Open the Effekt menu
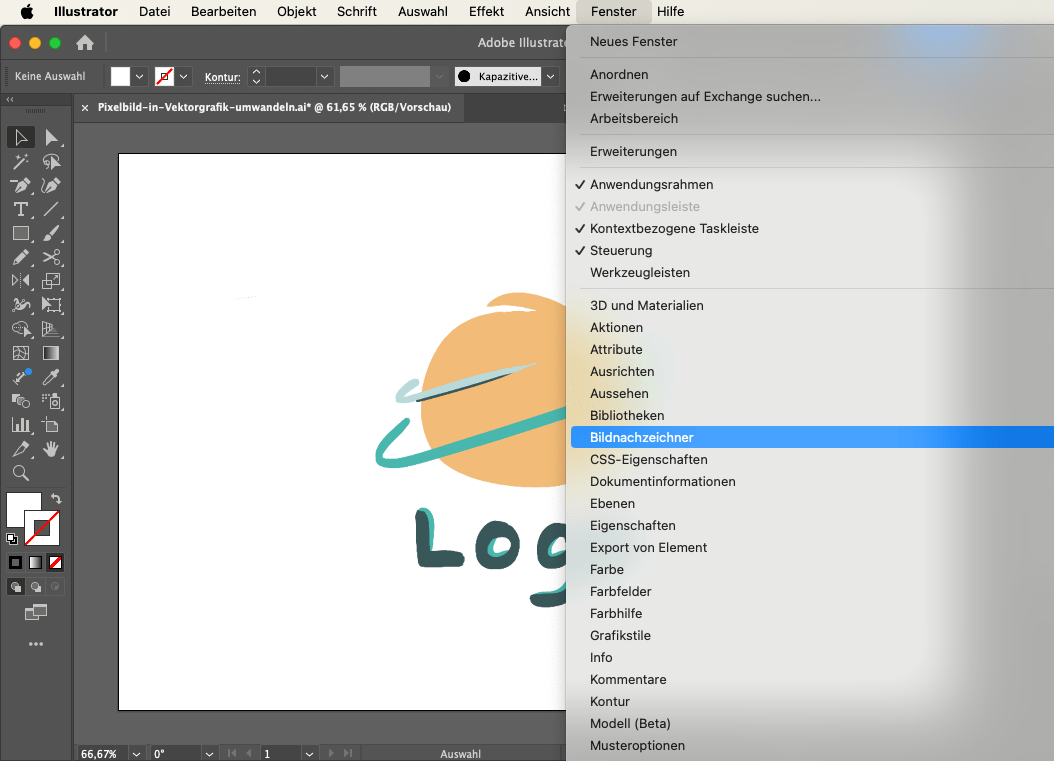This screenshot has width=1054, height=761. (486, 12)
